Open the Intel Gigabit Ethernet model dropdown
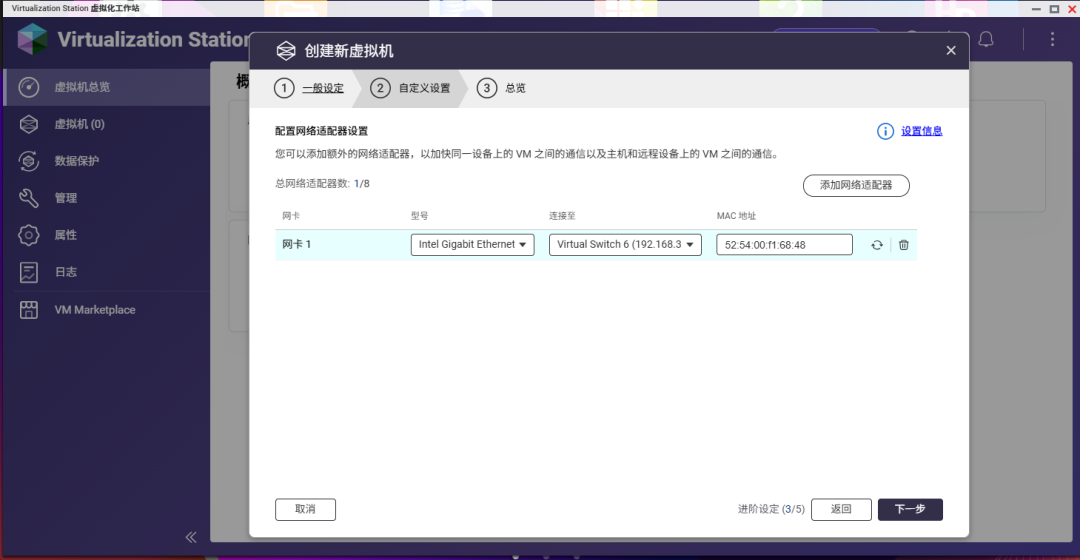Viewport: 1080px width, 560px height. (x=472, y=245)
